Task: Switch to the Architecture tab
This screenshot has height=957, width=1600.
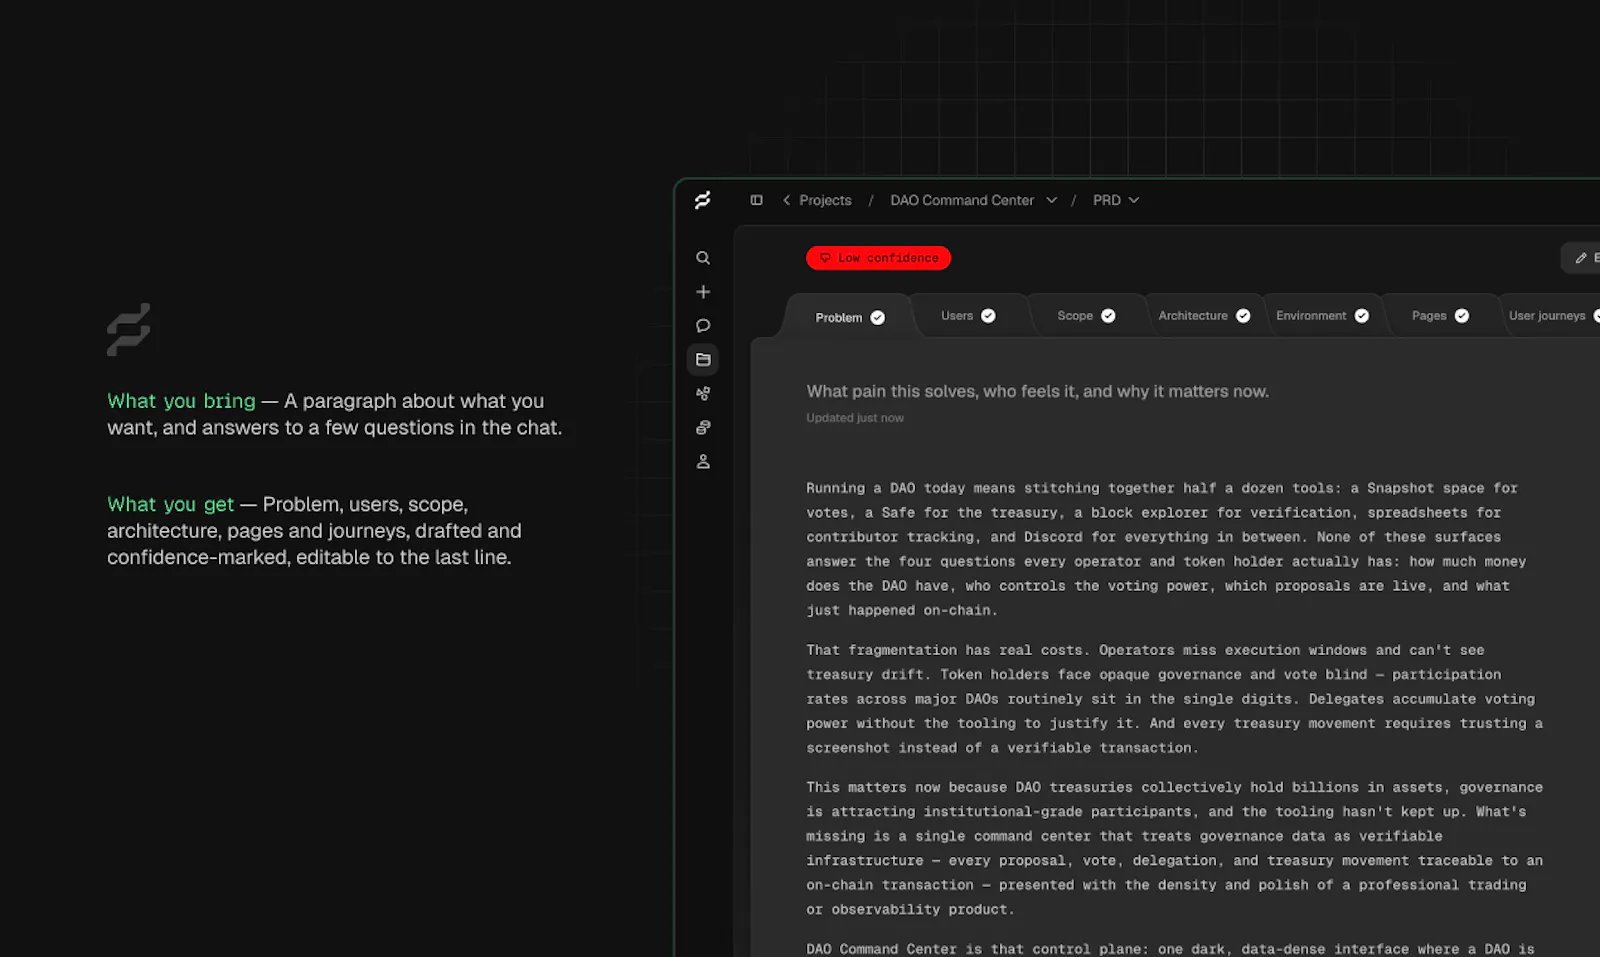Action: pyautogui.click(x=1204, y=316)
